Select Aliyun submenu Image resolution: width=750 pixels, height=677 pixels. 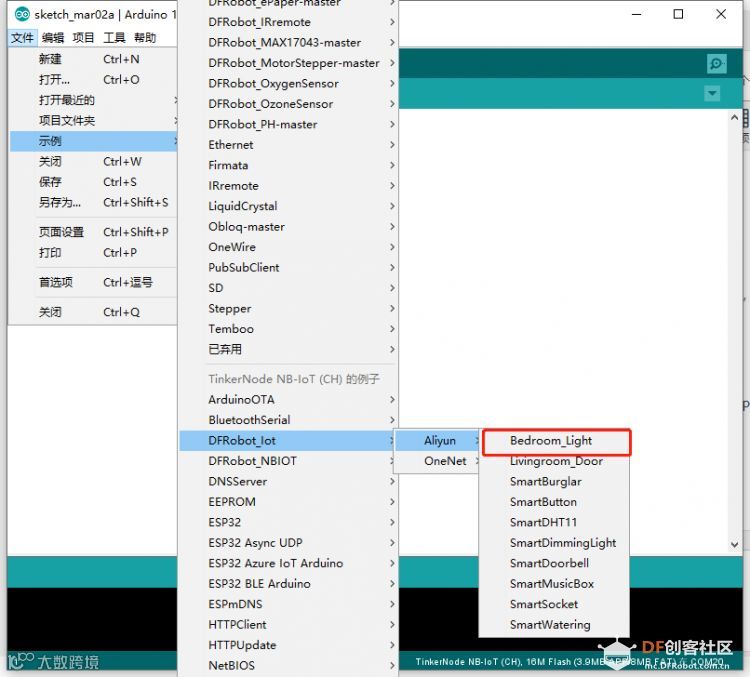point(437,441)
